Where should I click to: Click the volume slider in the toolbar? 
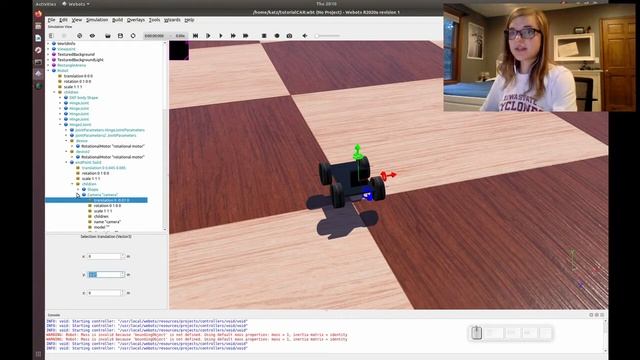pyautogui.click(x=327, y=36)
